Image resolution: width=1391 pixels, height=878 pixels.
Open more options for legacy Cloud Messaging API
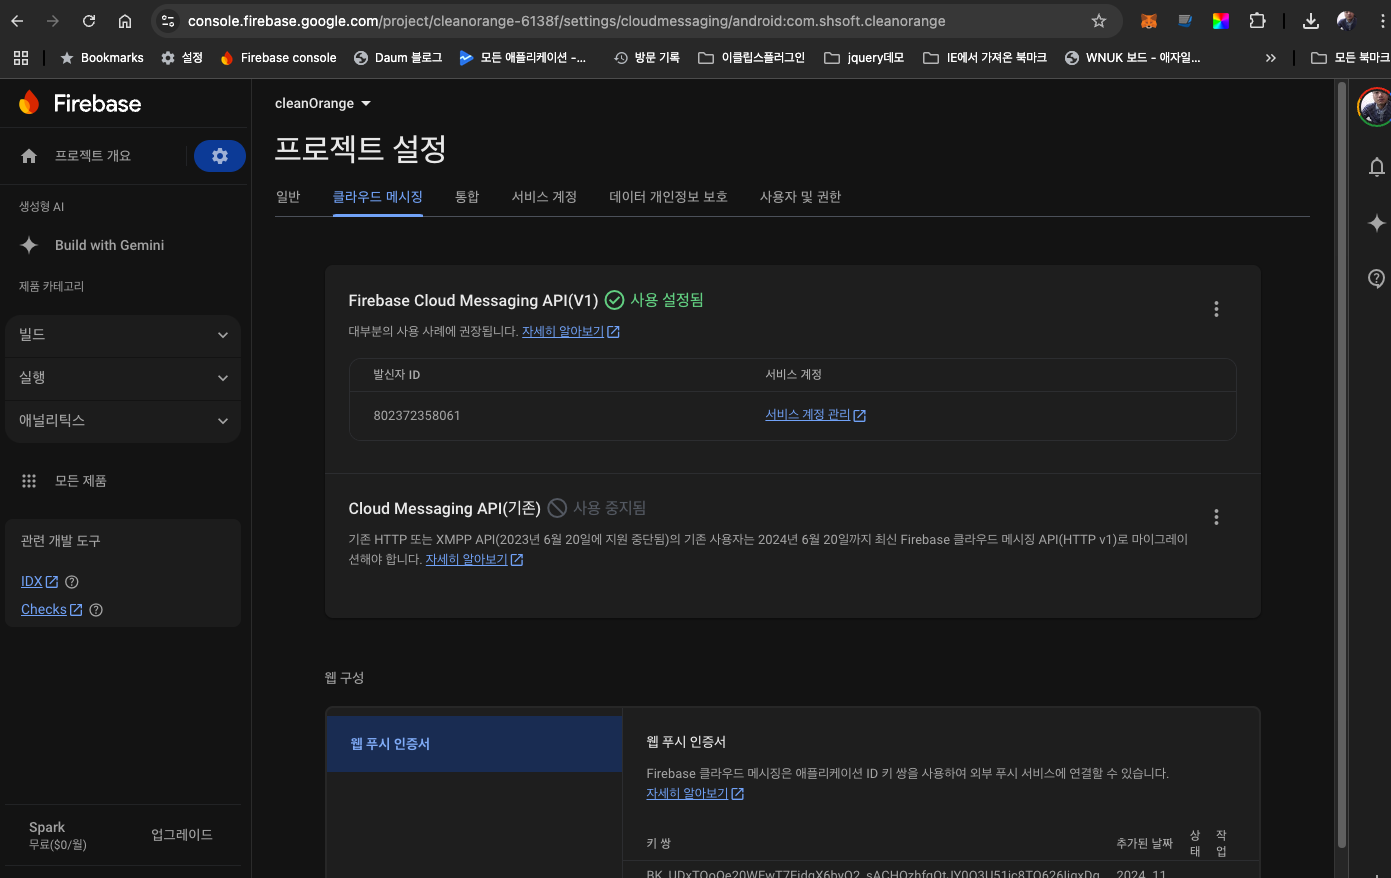pyautogui.click(x=1216, y=517)
